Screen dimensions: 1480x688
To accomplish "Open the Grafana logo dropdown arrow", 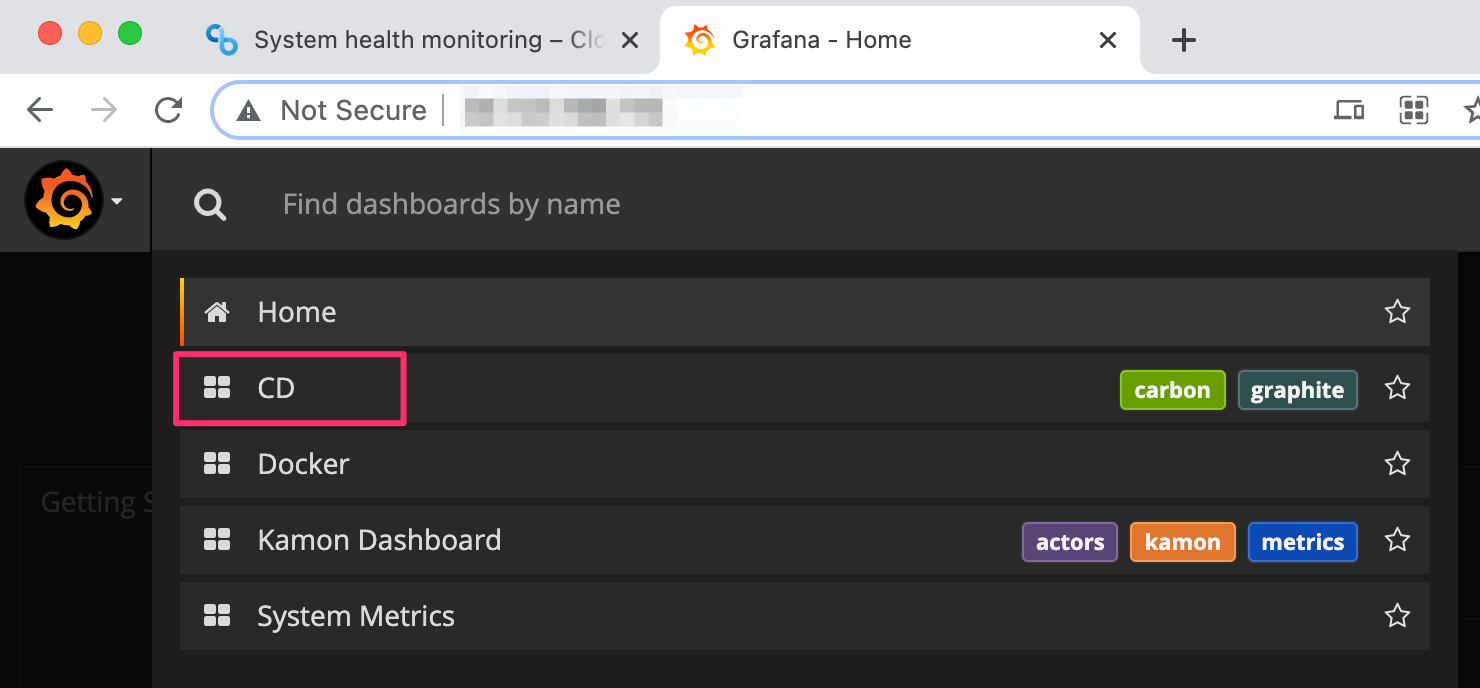I will [x=117, y=202].
